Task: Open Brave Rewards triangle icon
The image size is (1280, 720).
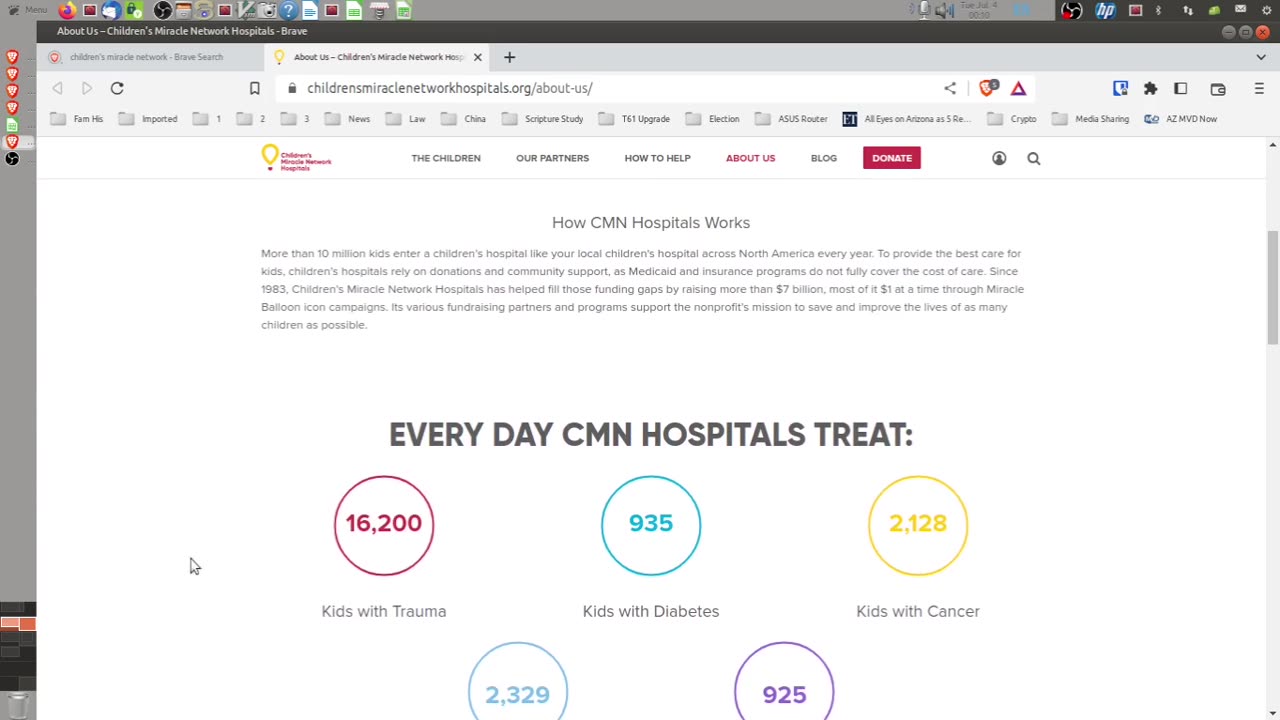Action: pyautogui.click(x=1018, y=88)
